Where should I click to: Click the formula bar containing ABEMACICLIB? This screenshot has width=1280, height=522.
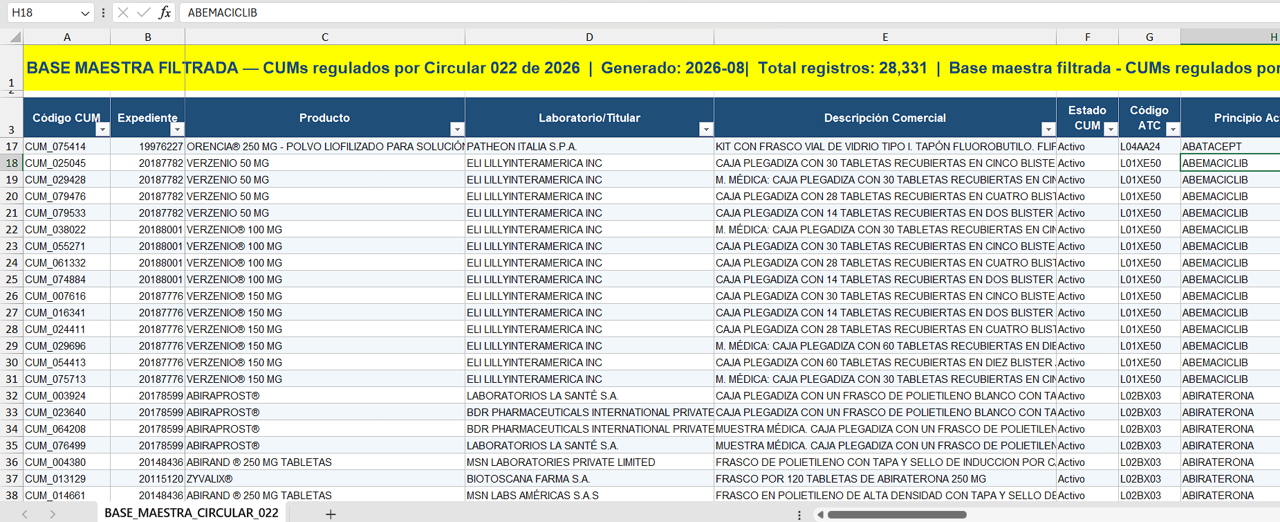pos(730,13)
